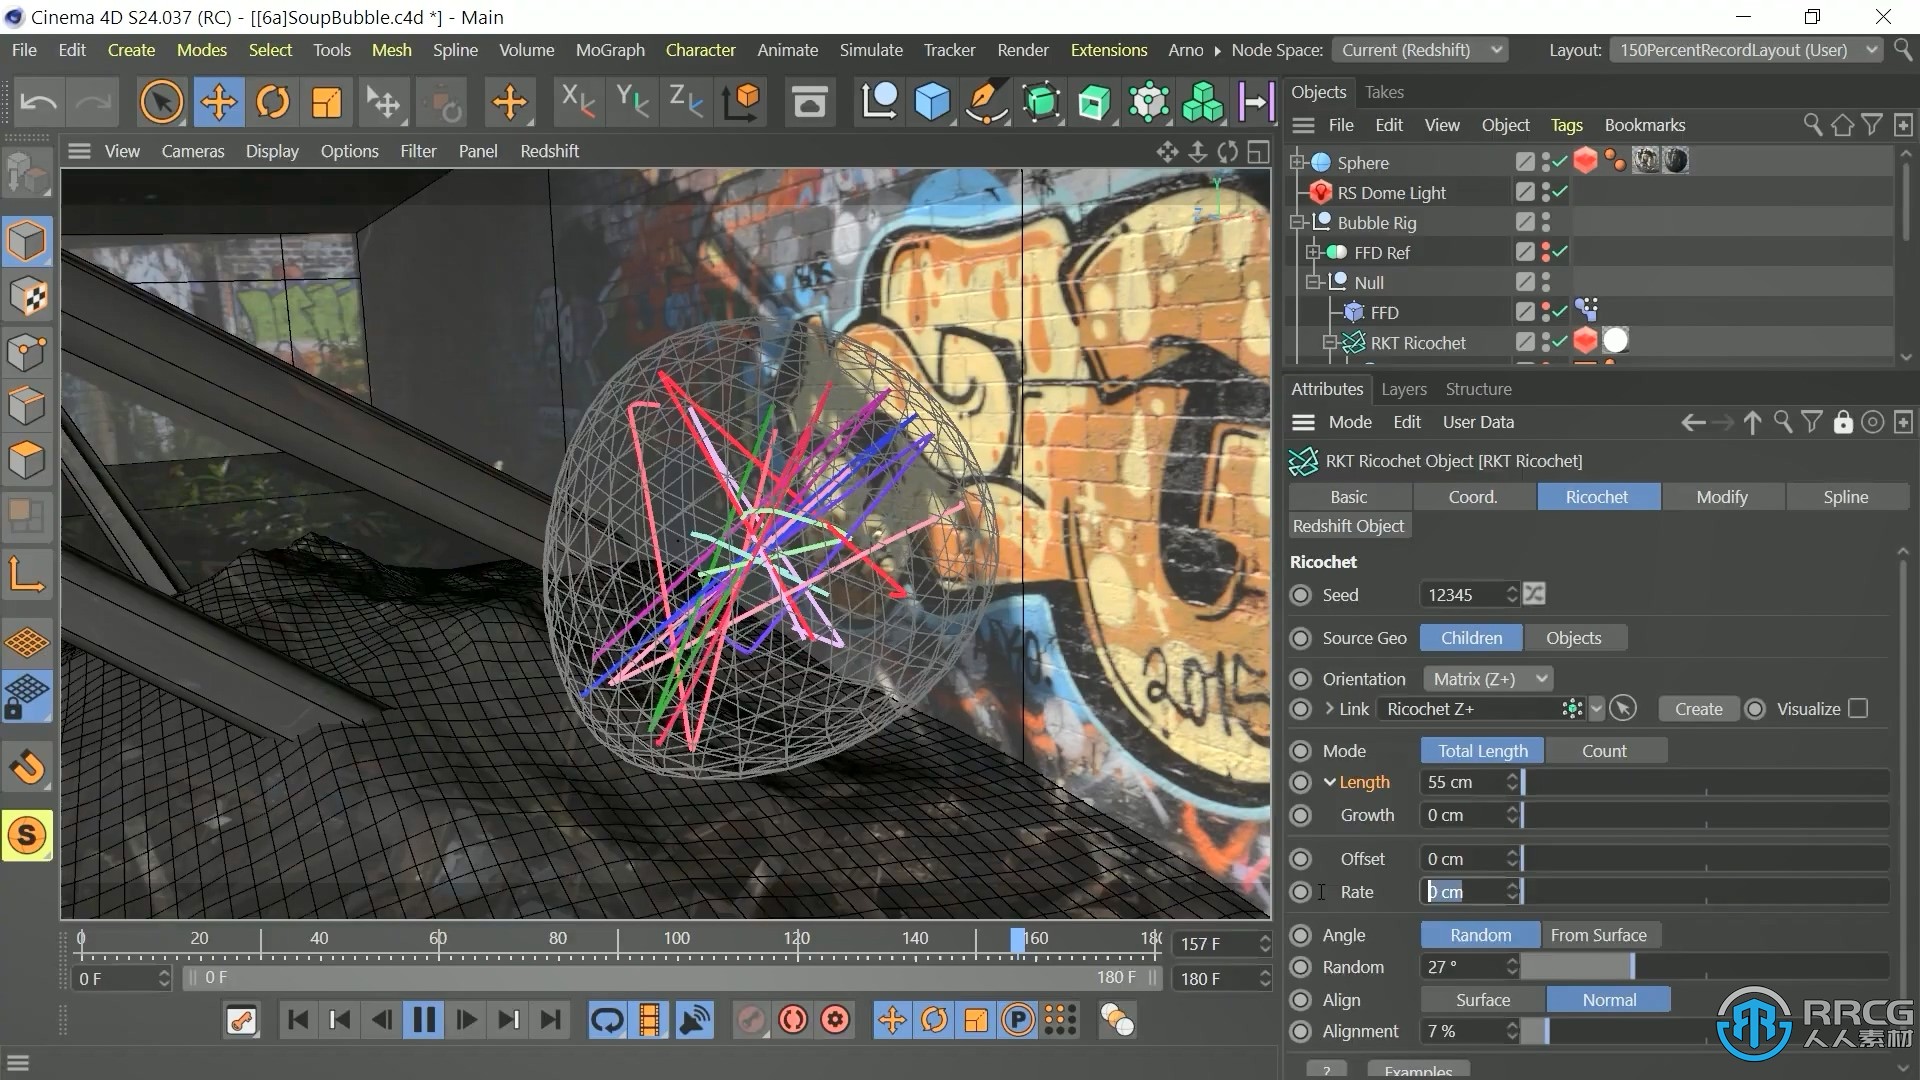The image size is (1920, 1080).
Task: Pause animation playback
Action: click(424, 1020)
